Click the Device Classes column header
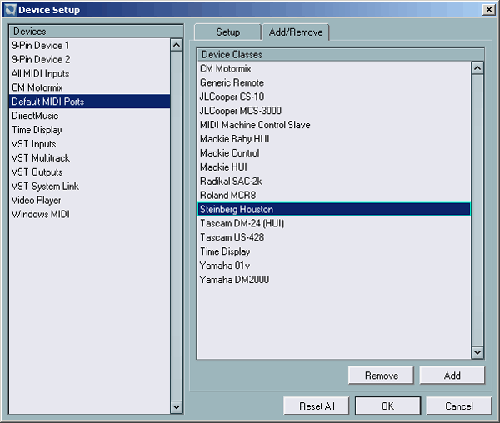500x423 pixels. [340, 54]
